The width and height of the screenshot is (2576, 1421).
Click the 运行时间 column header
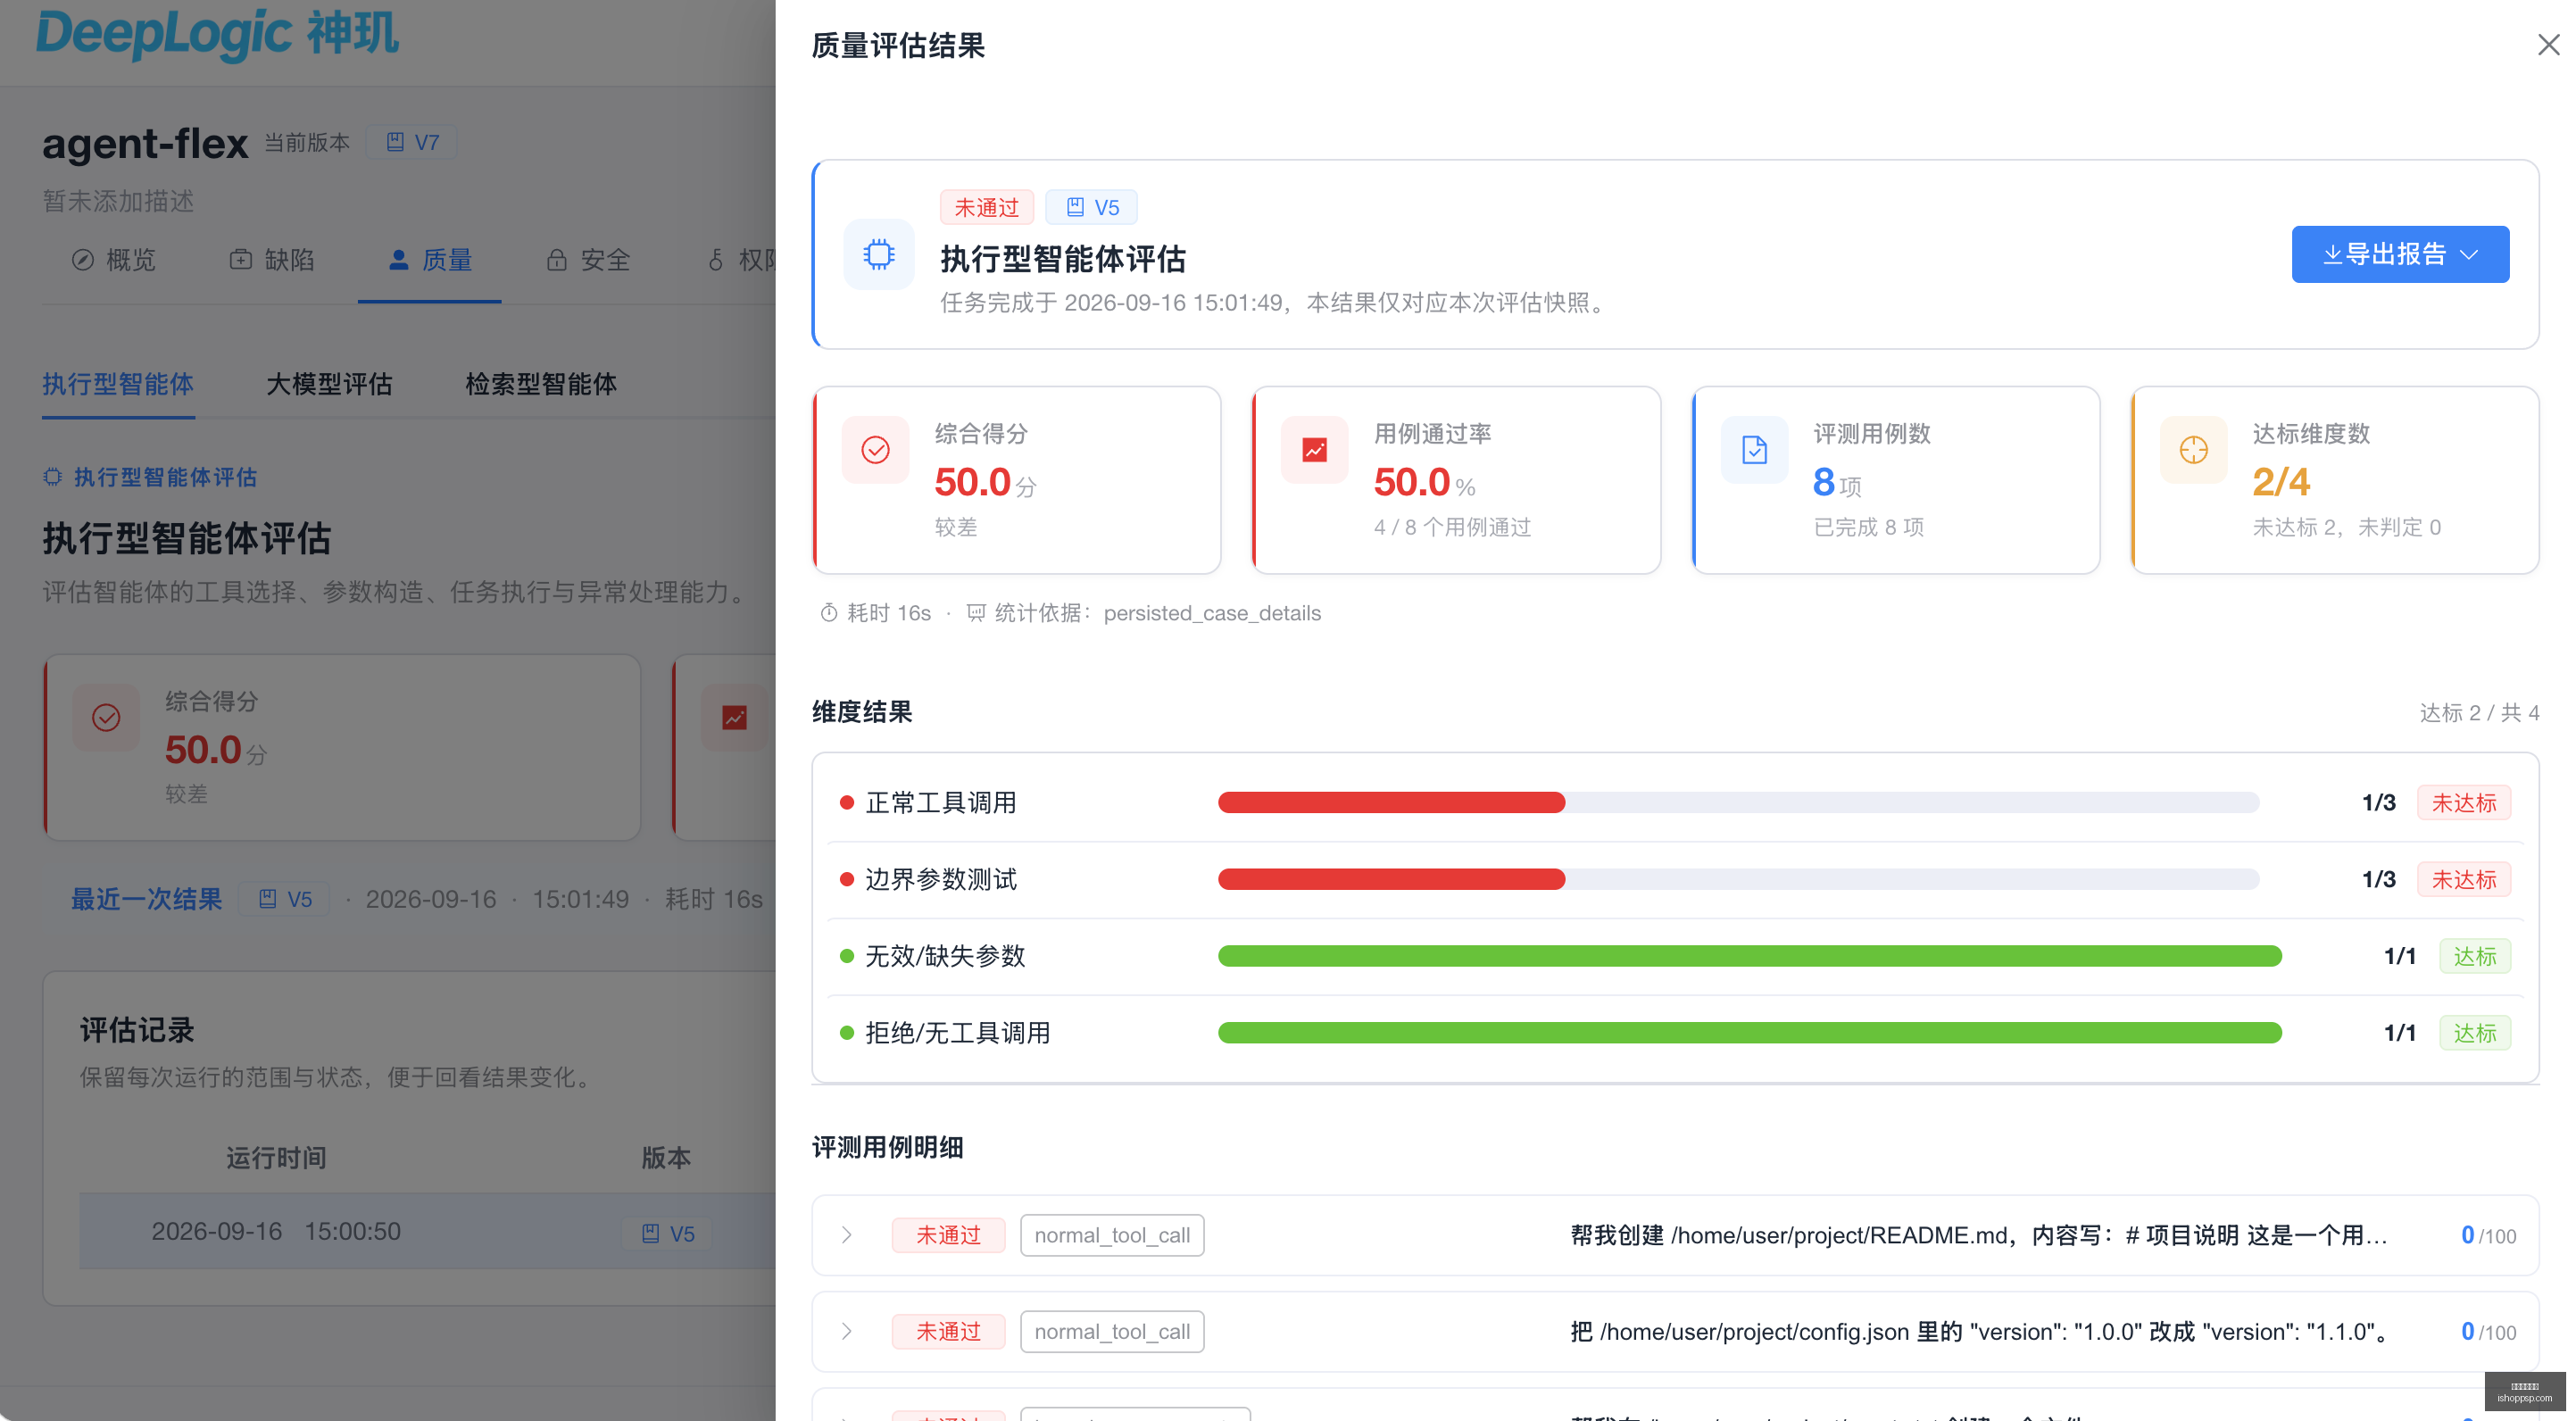(x=276, y=1158)
